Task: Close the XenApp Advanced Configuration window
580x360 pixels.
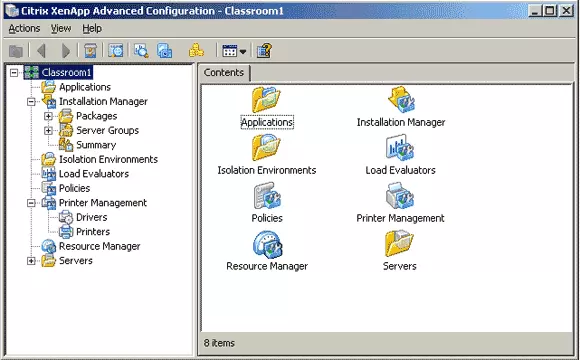Action: pos(566,10)
